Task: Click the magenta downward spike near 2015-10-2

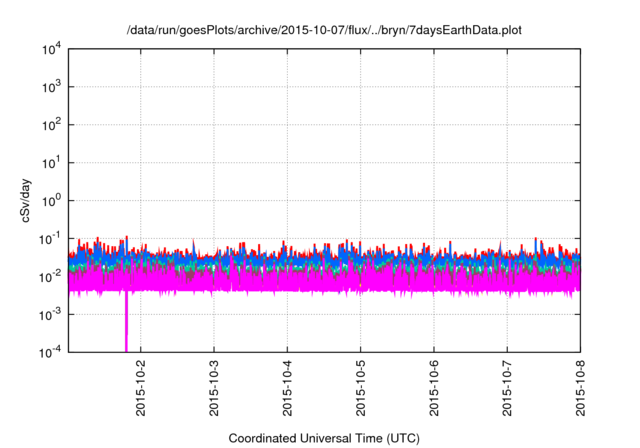Action: 126,322
